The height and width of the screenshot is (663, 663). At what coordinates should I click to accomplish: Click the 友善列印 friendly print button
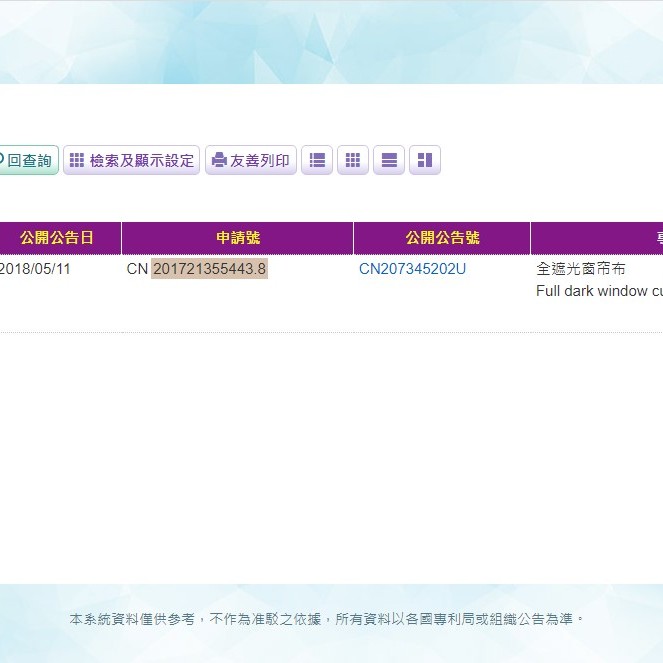click(x=251, y=160)
